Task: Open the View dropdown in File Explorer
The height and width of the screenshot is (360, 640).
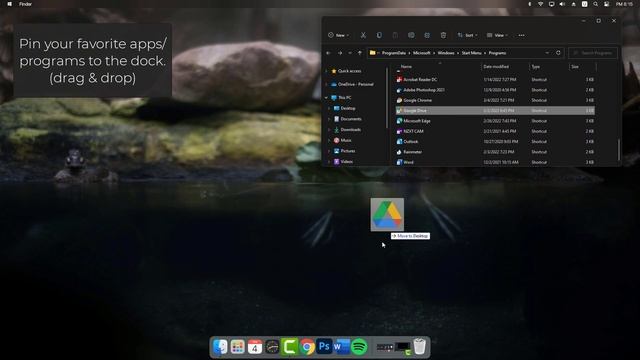Action: point(497,36)
